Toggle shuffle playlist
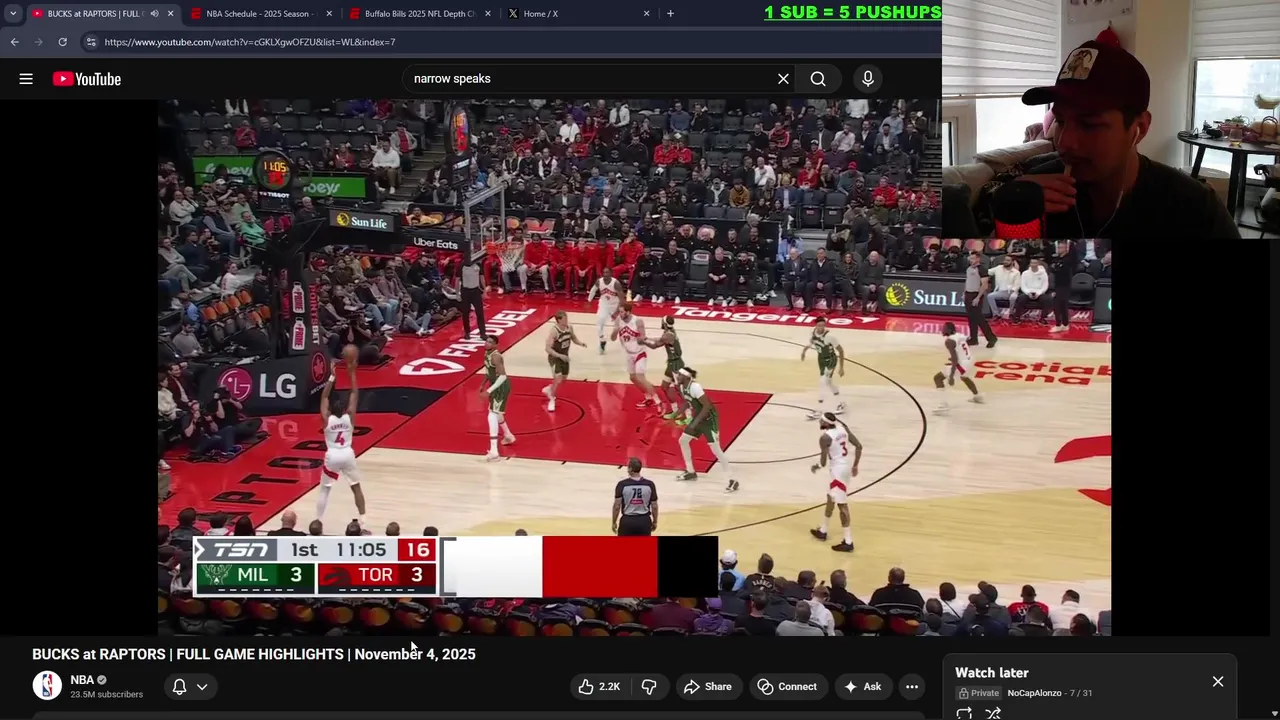 pyautogui.click(x=993, y=713)
